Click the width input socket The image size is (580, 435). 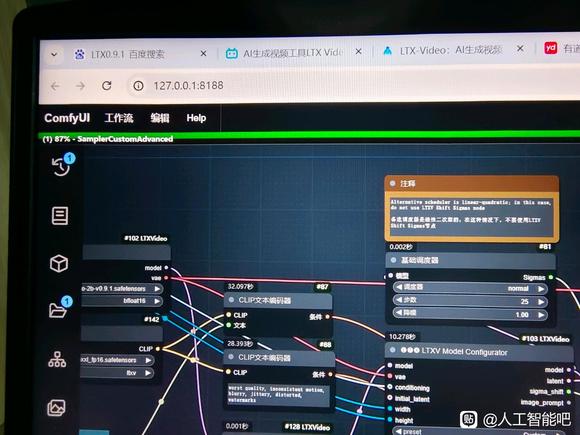(x=390, y=409)
